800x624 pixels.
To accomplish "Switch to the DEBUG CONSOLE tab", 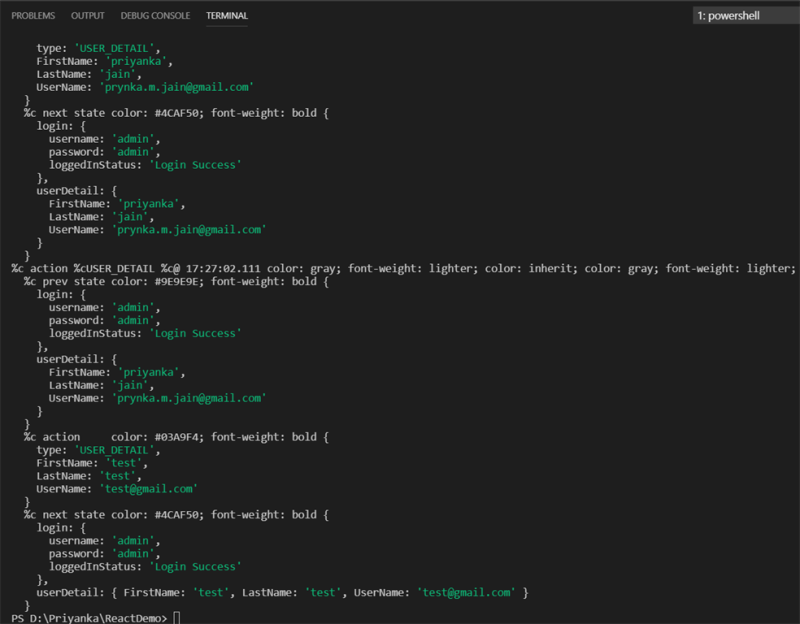I will tap(155, 15).
